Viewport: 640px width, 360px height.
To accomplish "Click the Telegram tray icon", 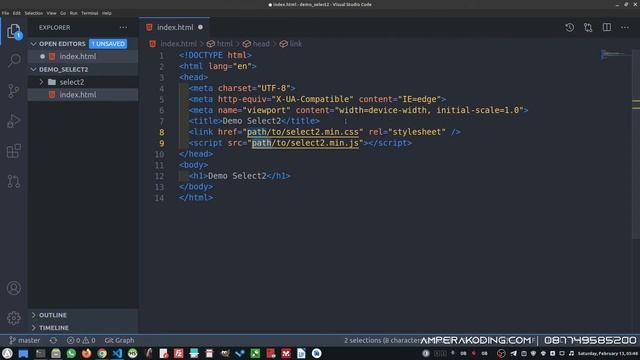I will pos(513,353).
